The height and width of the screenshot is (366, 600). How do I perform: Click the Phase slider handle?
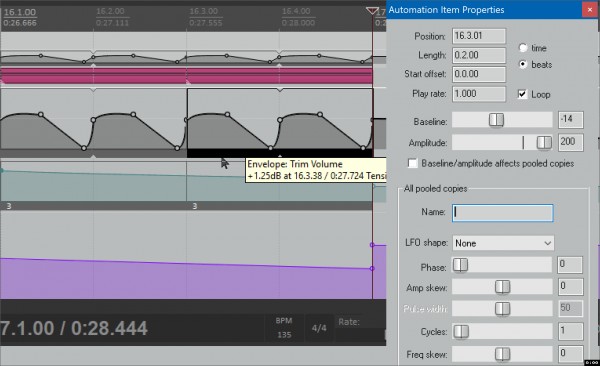click(460, 265)
